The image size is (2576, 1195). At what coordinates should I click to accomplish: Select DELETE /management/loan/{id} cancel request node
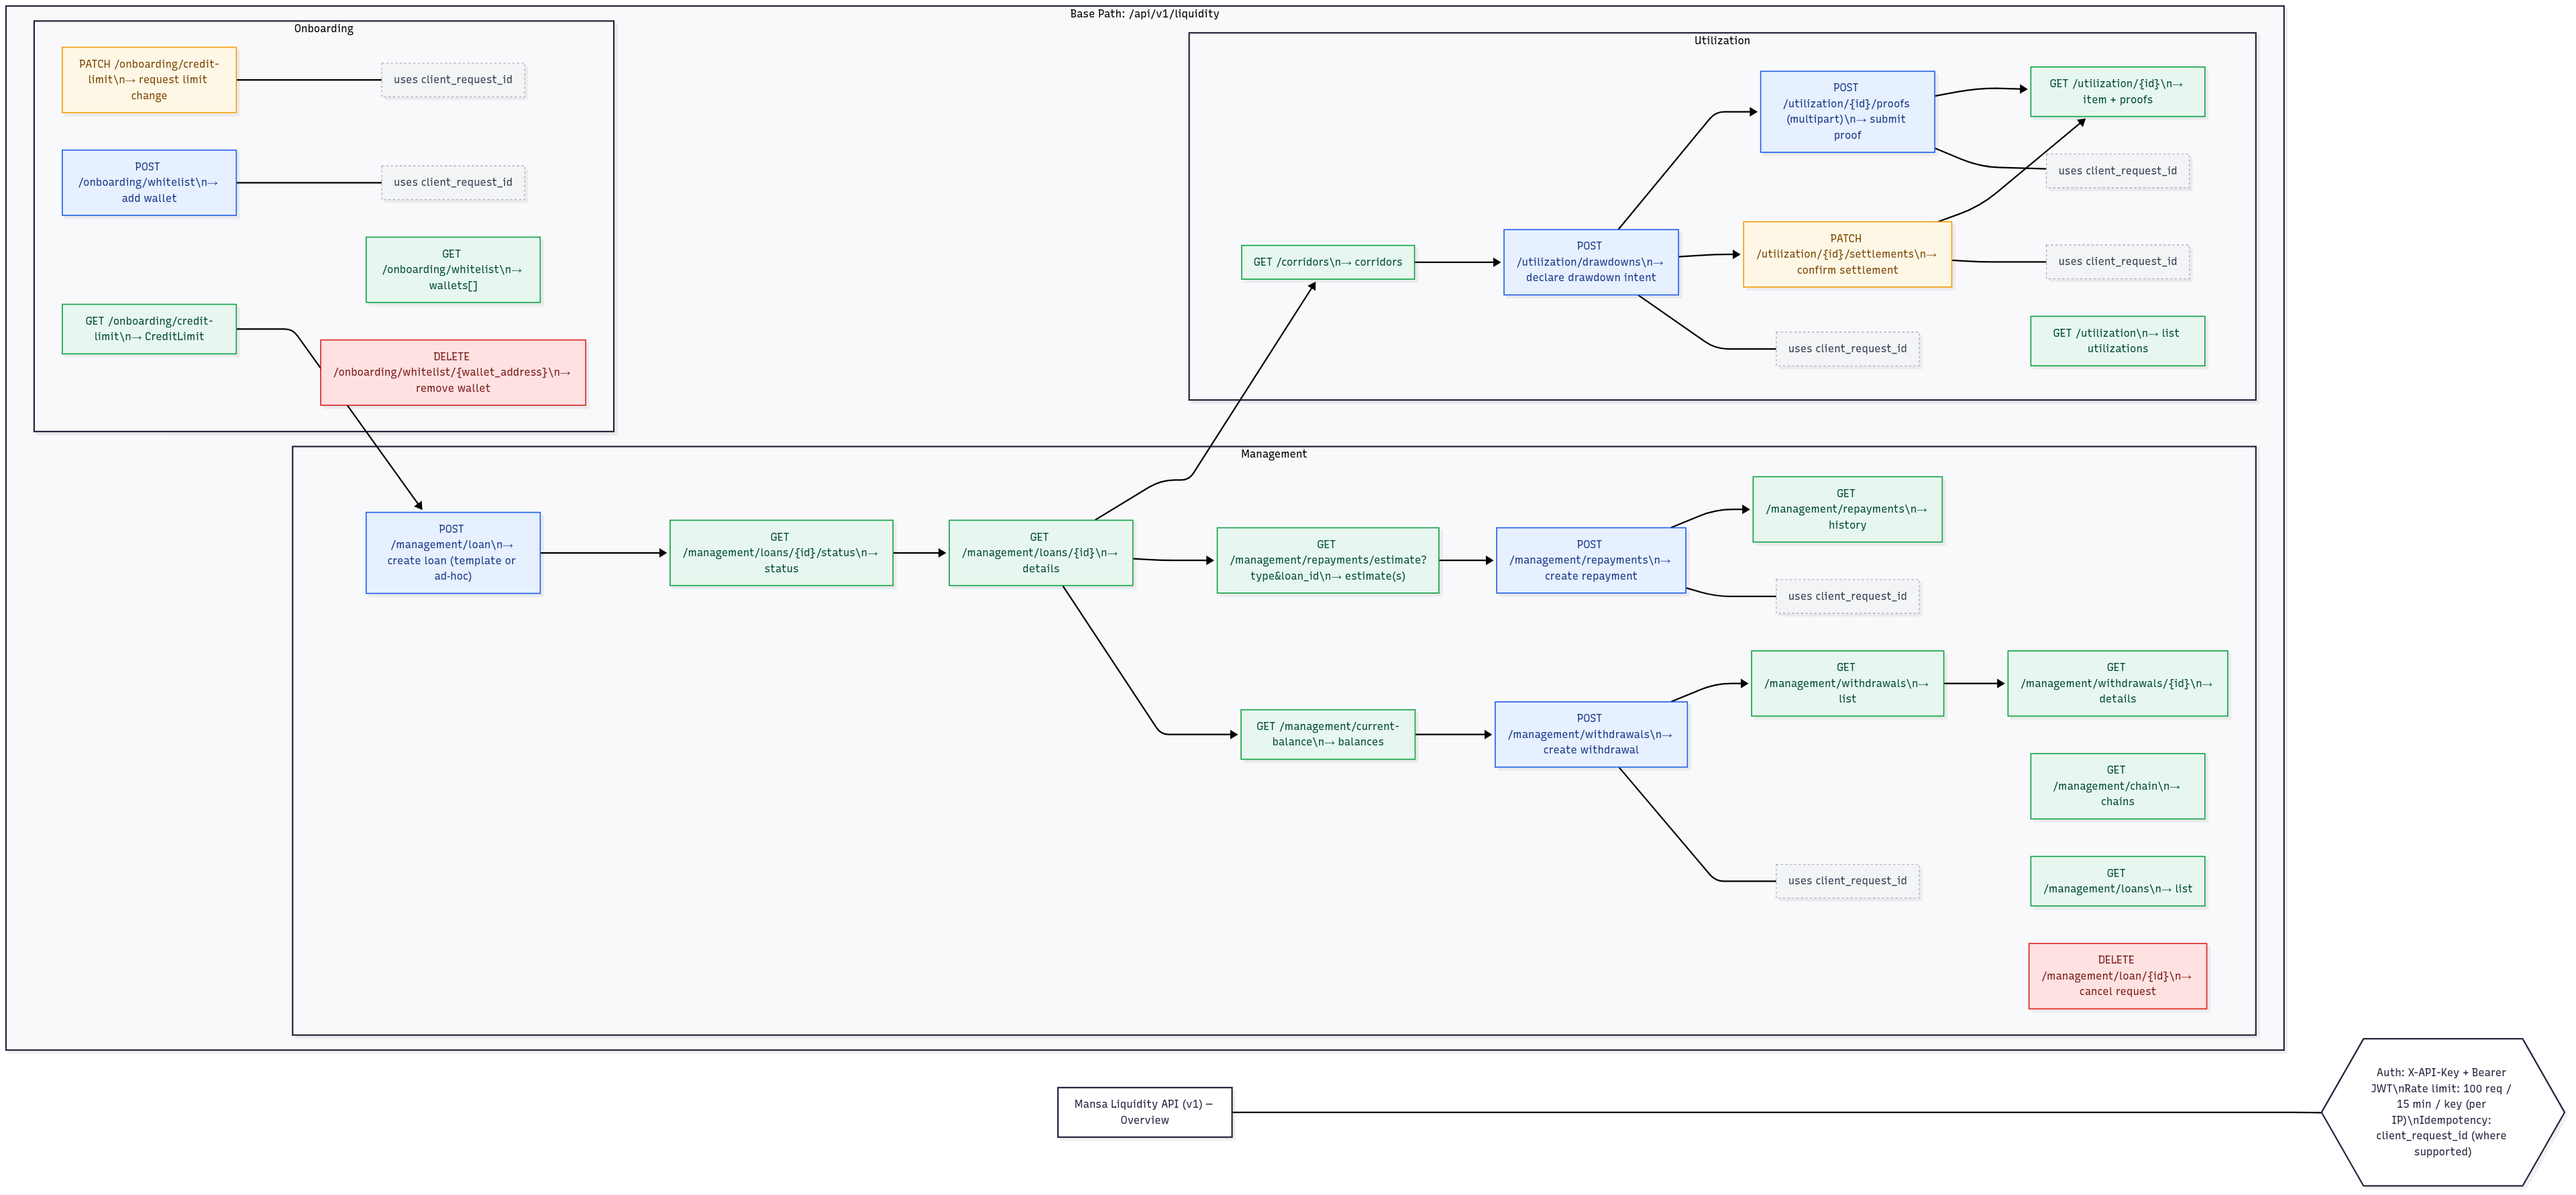[2117, 977]
